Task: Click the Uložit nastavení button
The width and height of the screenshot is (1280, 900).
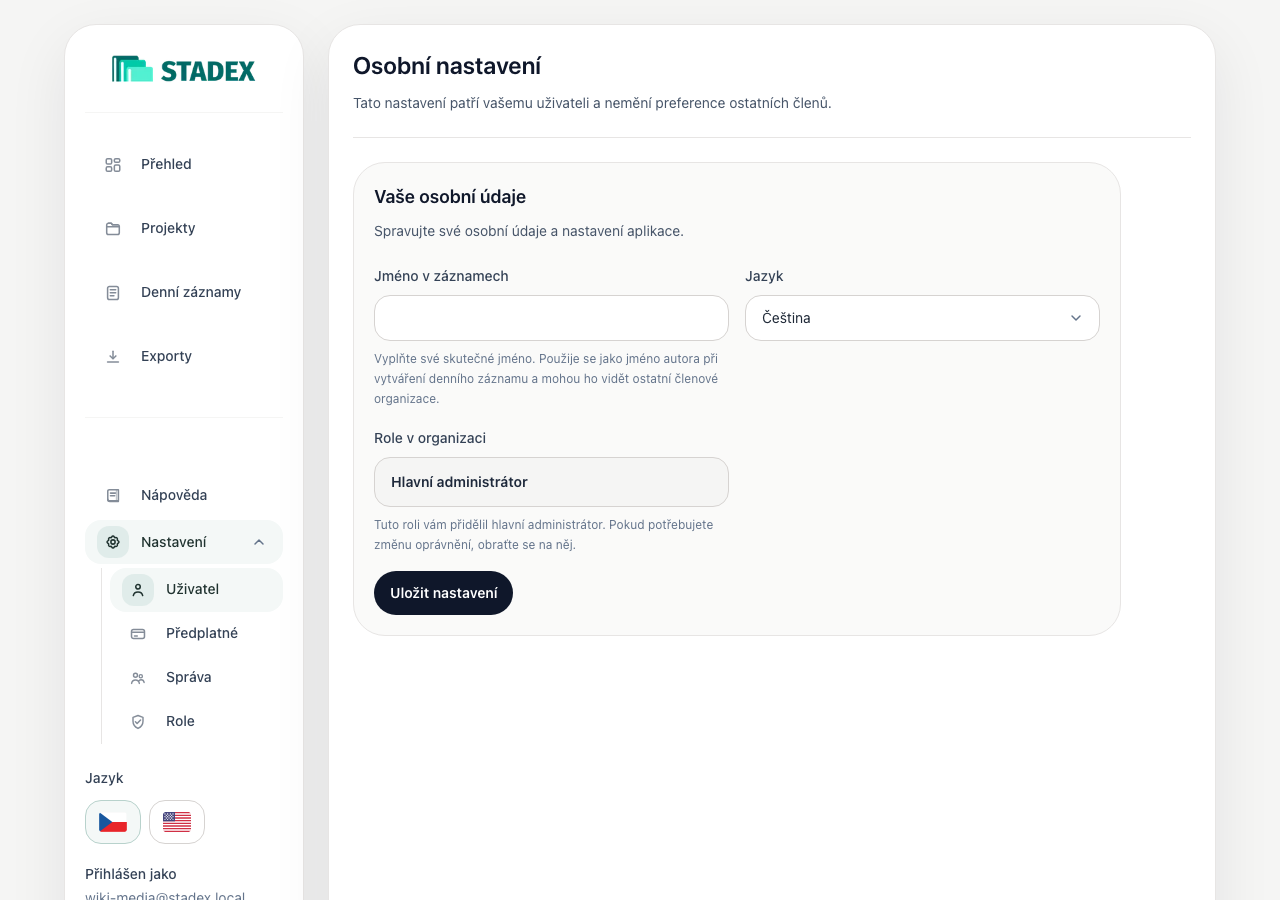Action: tap(443, 593)
